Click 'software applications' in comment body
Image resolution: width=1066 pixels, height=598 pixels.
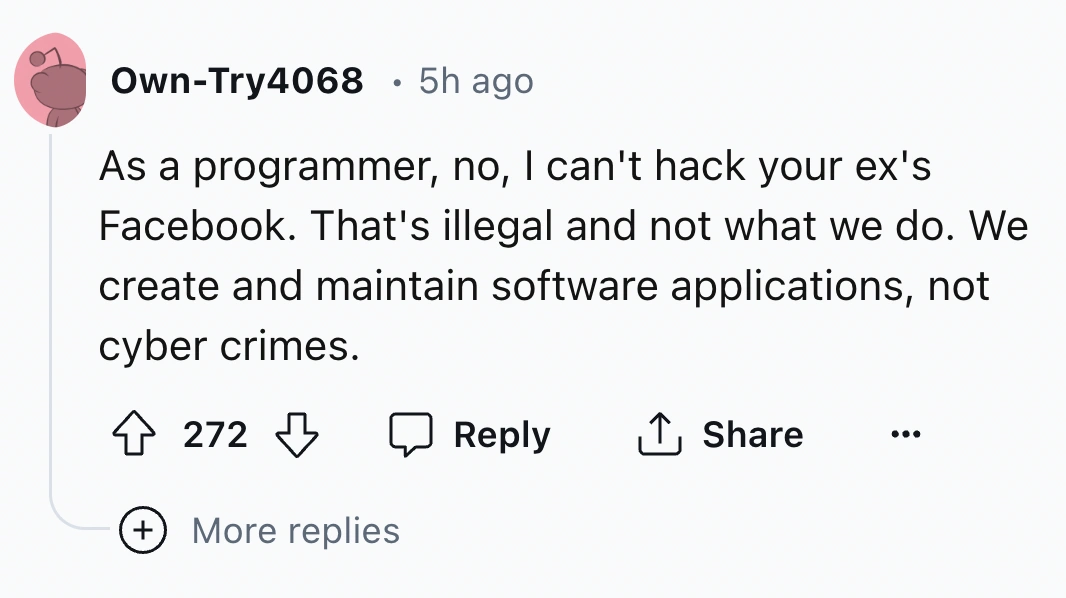(702, 287)
